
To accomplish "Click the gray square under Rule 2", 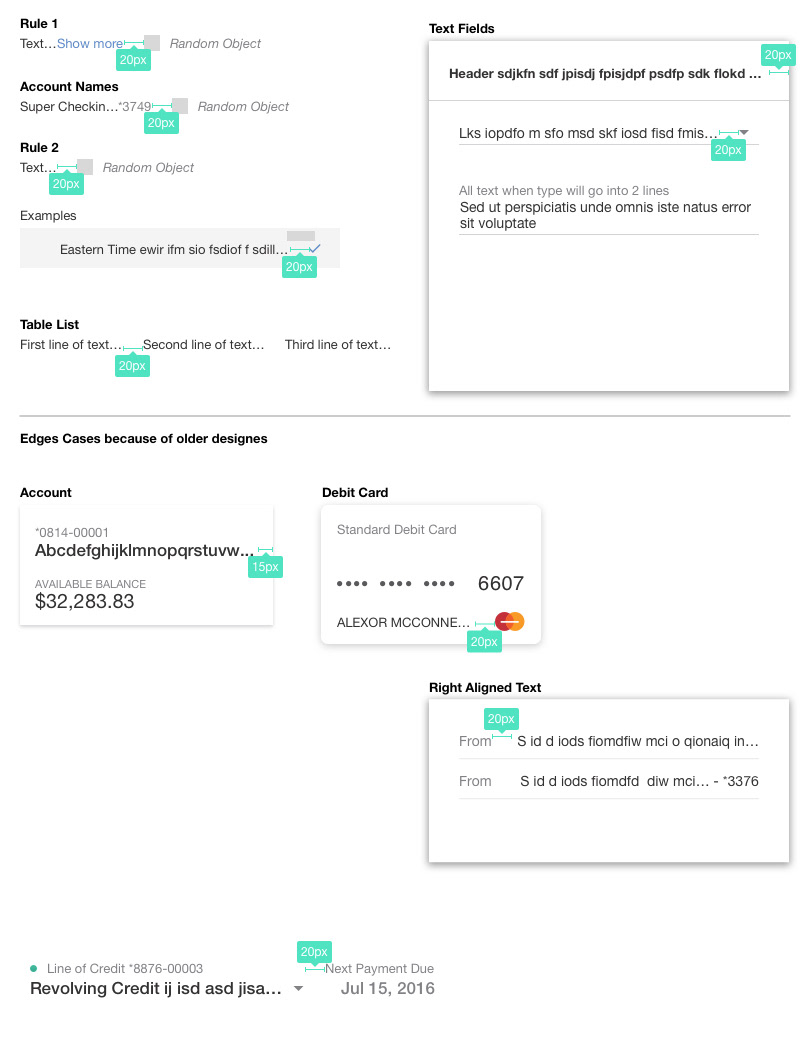I will [85, 167].
